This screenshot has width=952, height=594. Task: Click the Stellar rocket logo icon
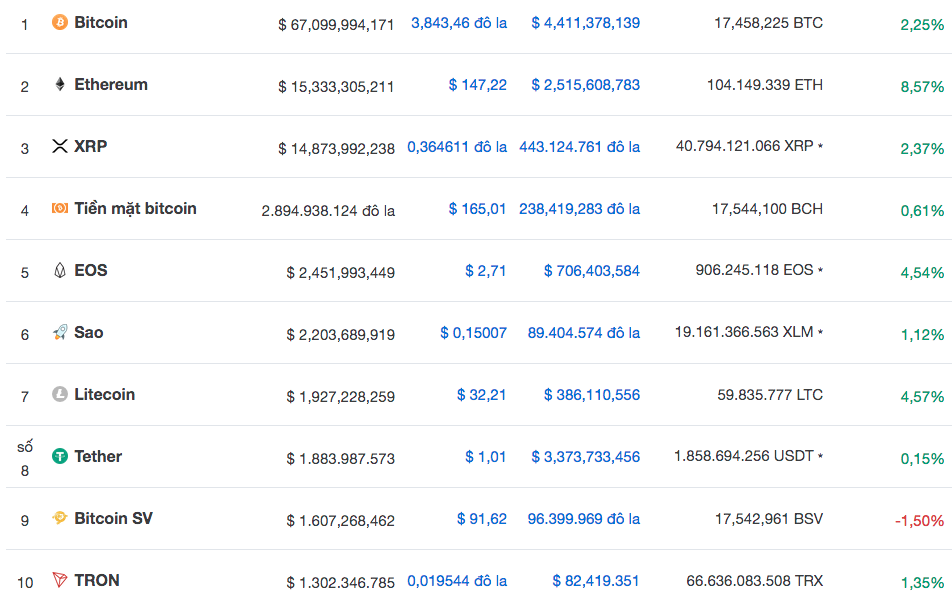click(60, 332)
